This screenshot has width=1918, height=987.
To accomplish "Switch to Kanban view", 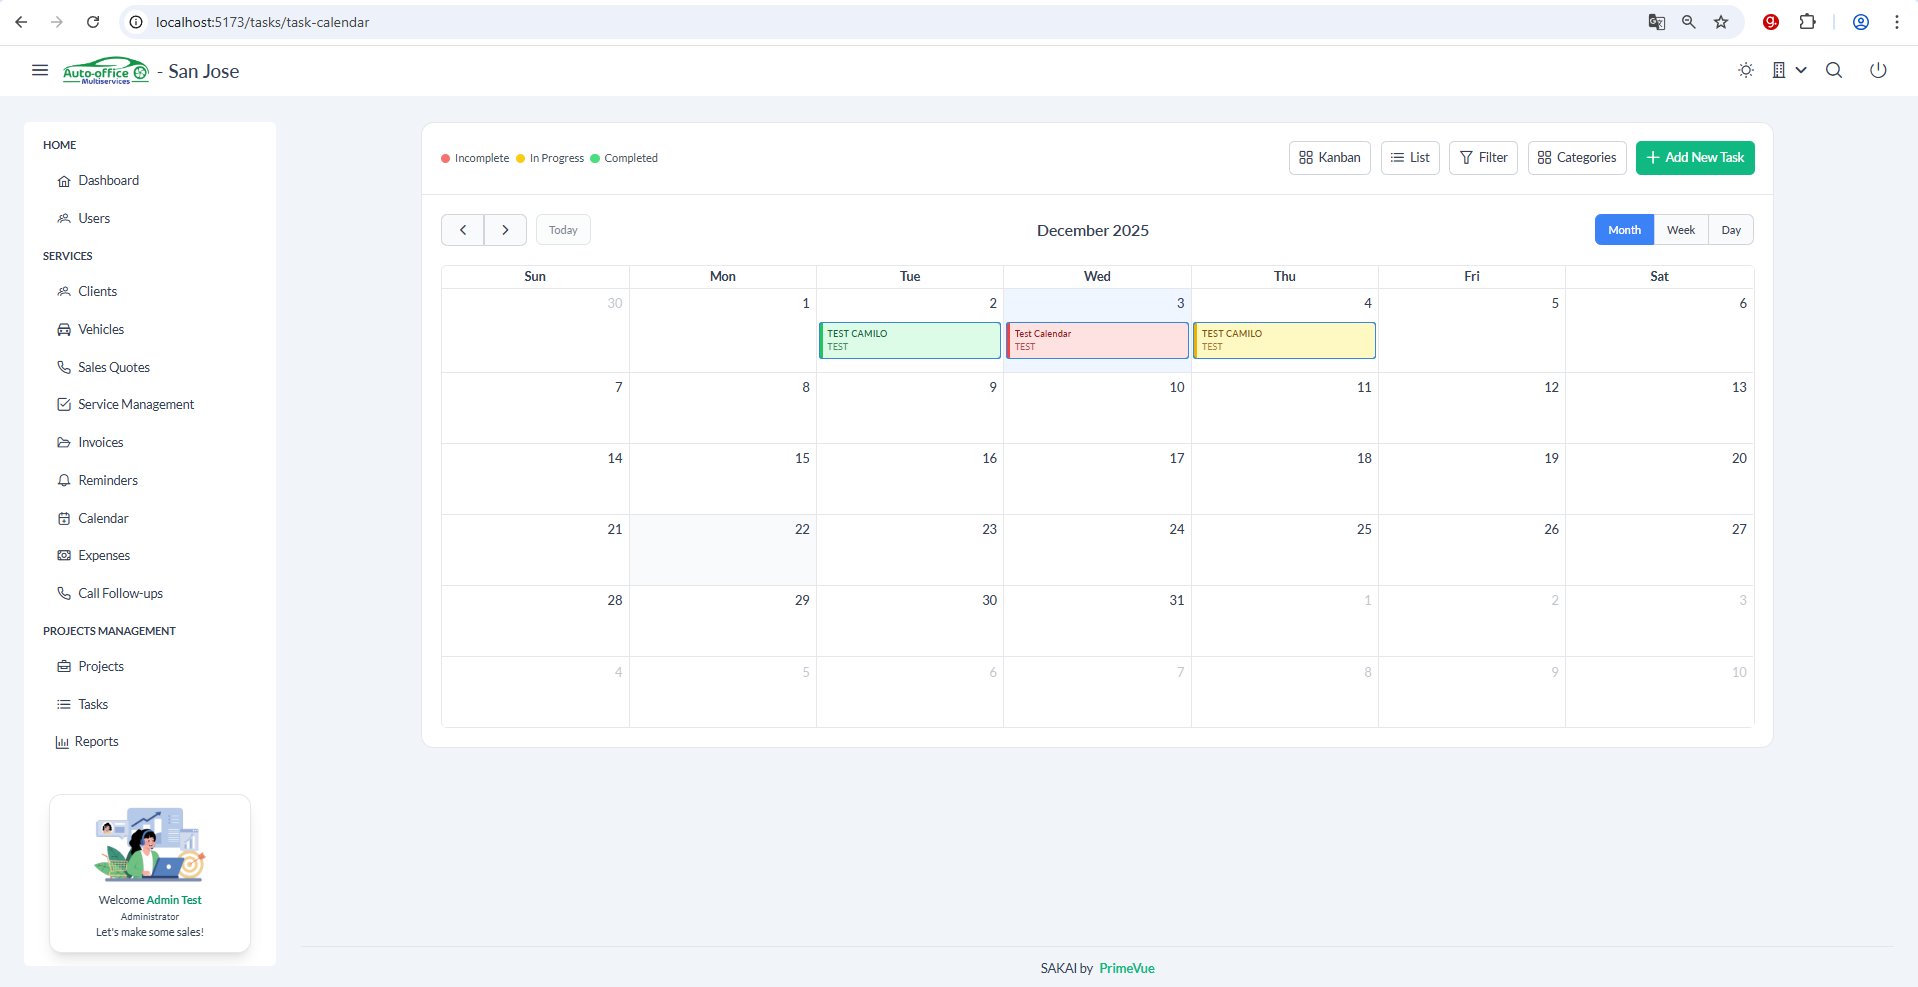I will tap(1329, 158).
